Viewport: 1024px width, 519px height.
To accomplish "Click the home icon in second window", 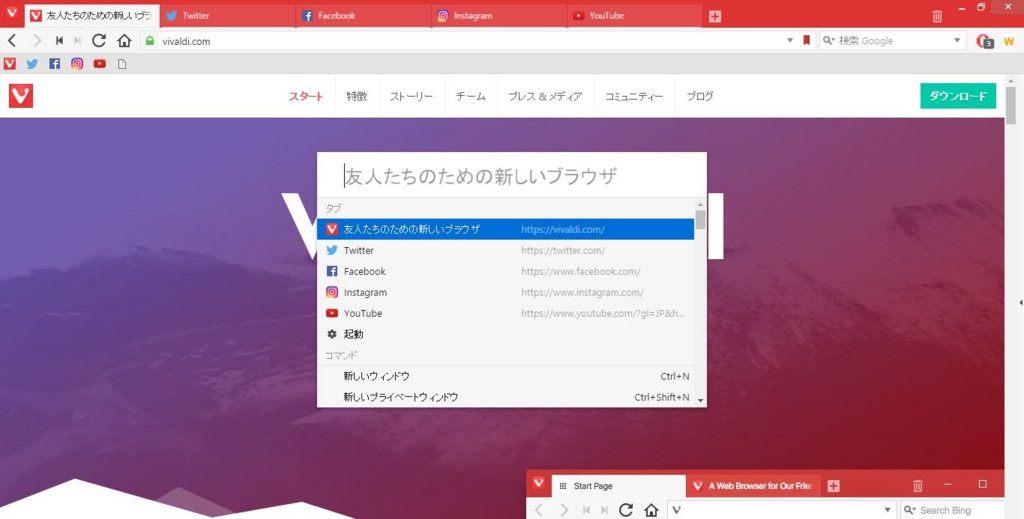I will pyautogui.click(x=651, y=510).
